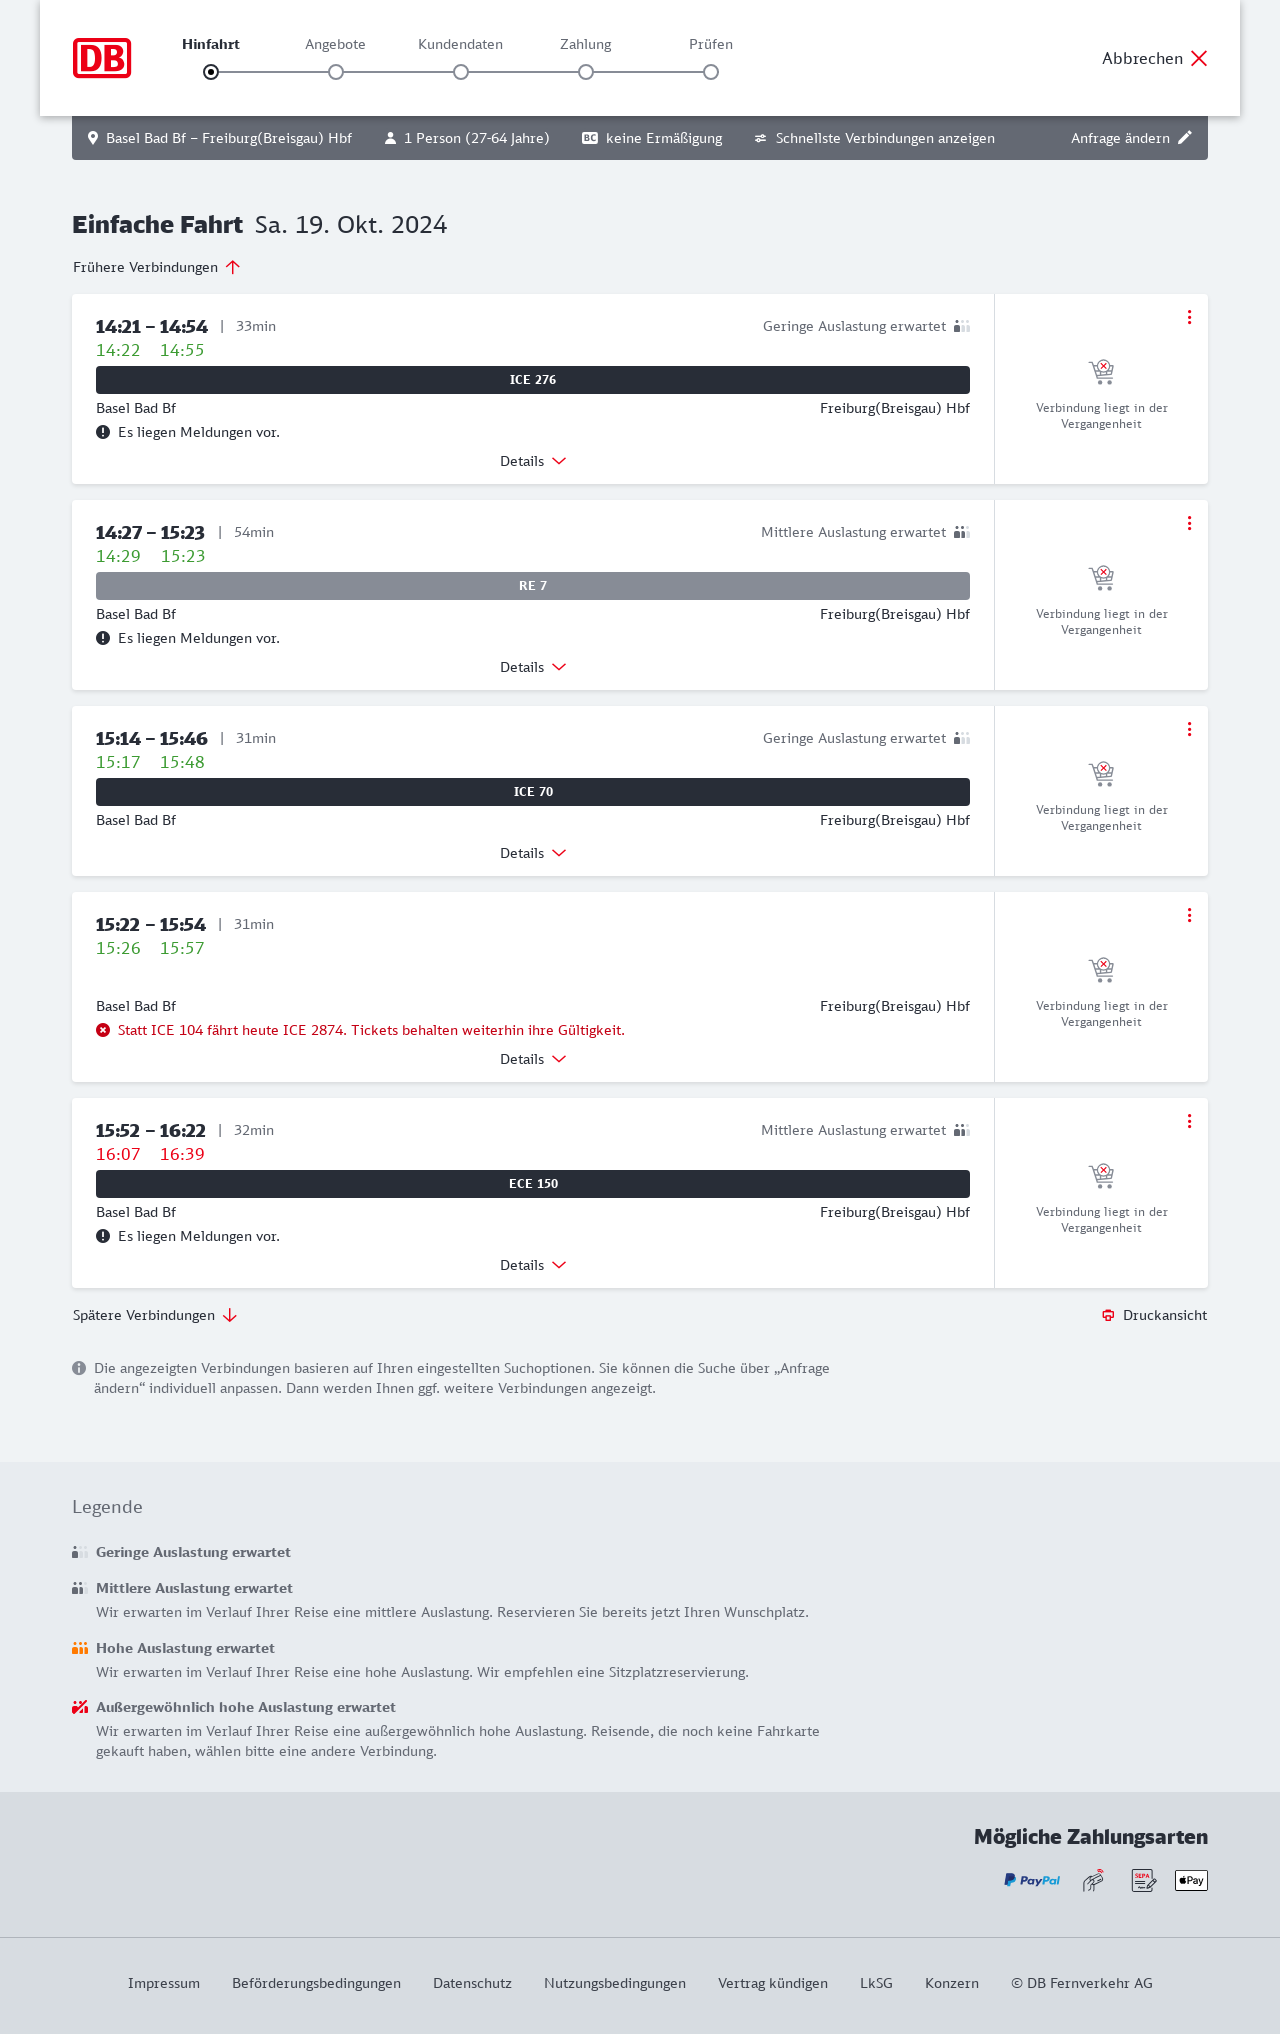The image size is (1280, 2034).
Task: Click the PayPal payment icon
Action: (x=1032, y=1880)
